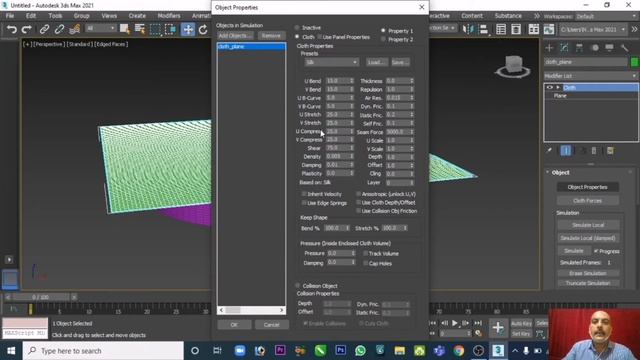Choose the Rectangular Selection Region tool
640x360 pixels.
[x=155, y=29]
